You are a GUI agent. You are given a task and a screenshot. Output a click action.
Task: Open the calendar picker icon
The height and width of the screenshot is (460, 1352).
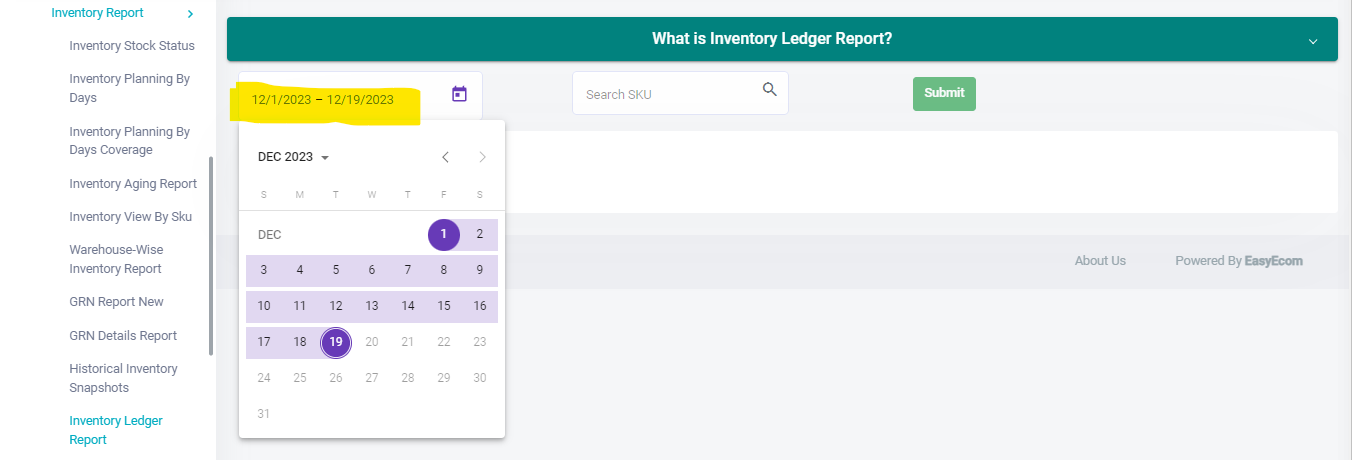[459, 94]
